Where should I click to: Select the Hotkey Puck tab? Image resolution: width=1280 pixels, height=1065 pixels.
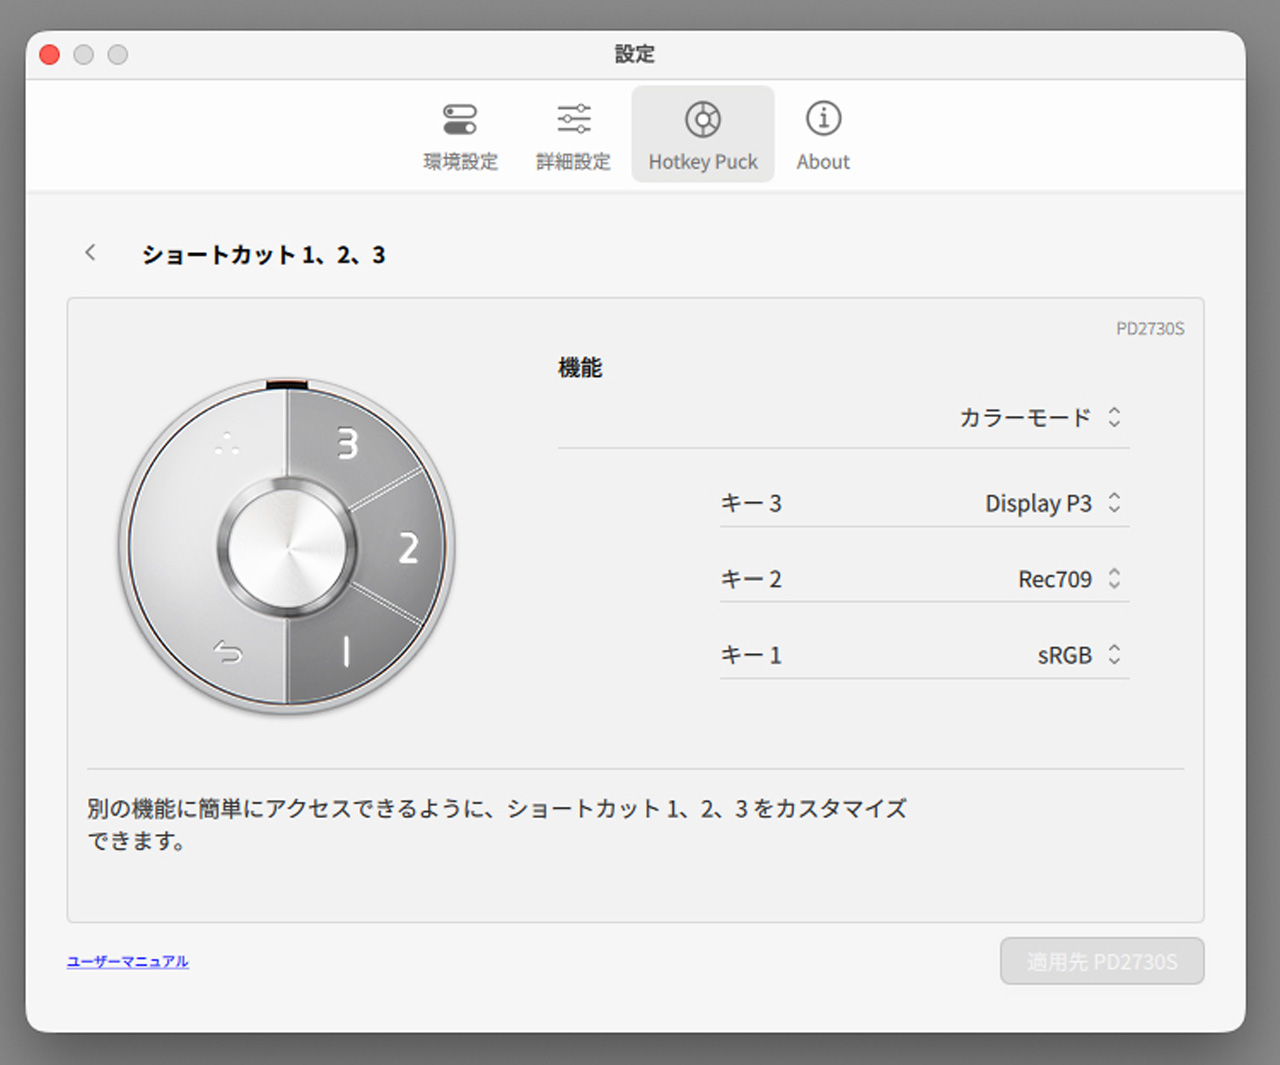[702, 135]
